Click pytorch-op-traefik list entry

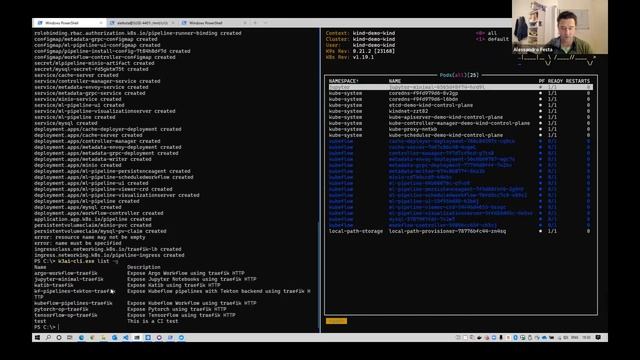(x=61, y=309)
